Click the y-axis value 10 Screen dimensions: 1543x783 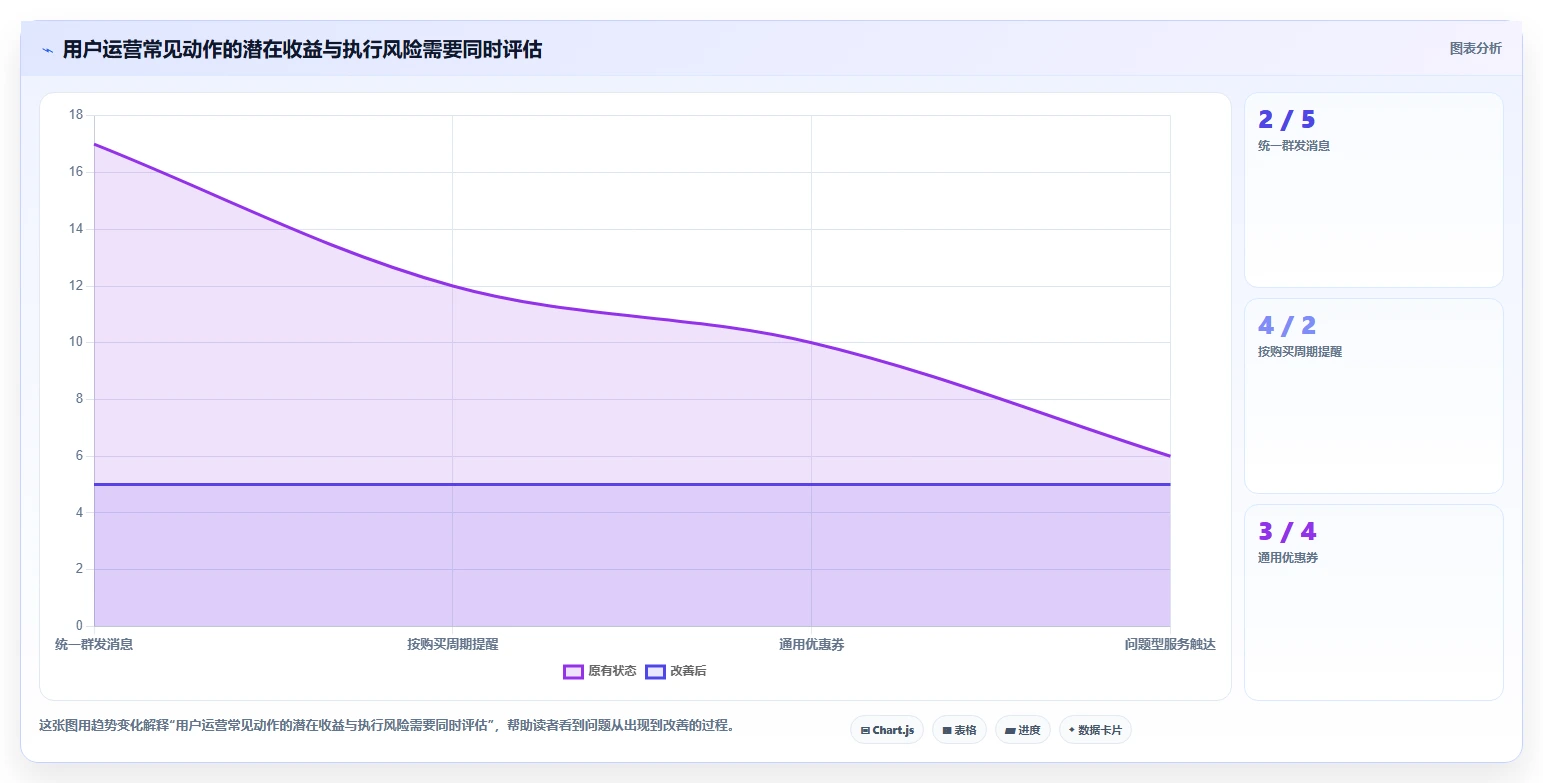[76, 342]
